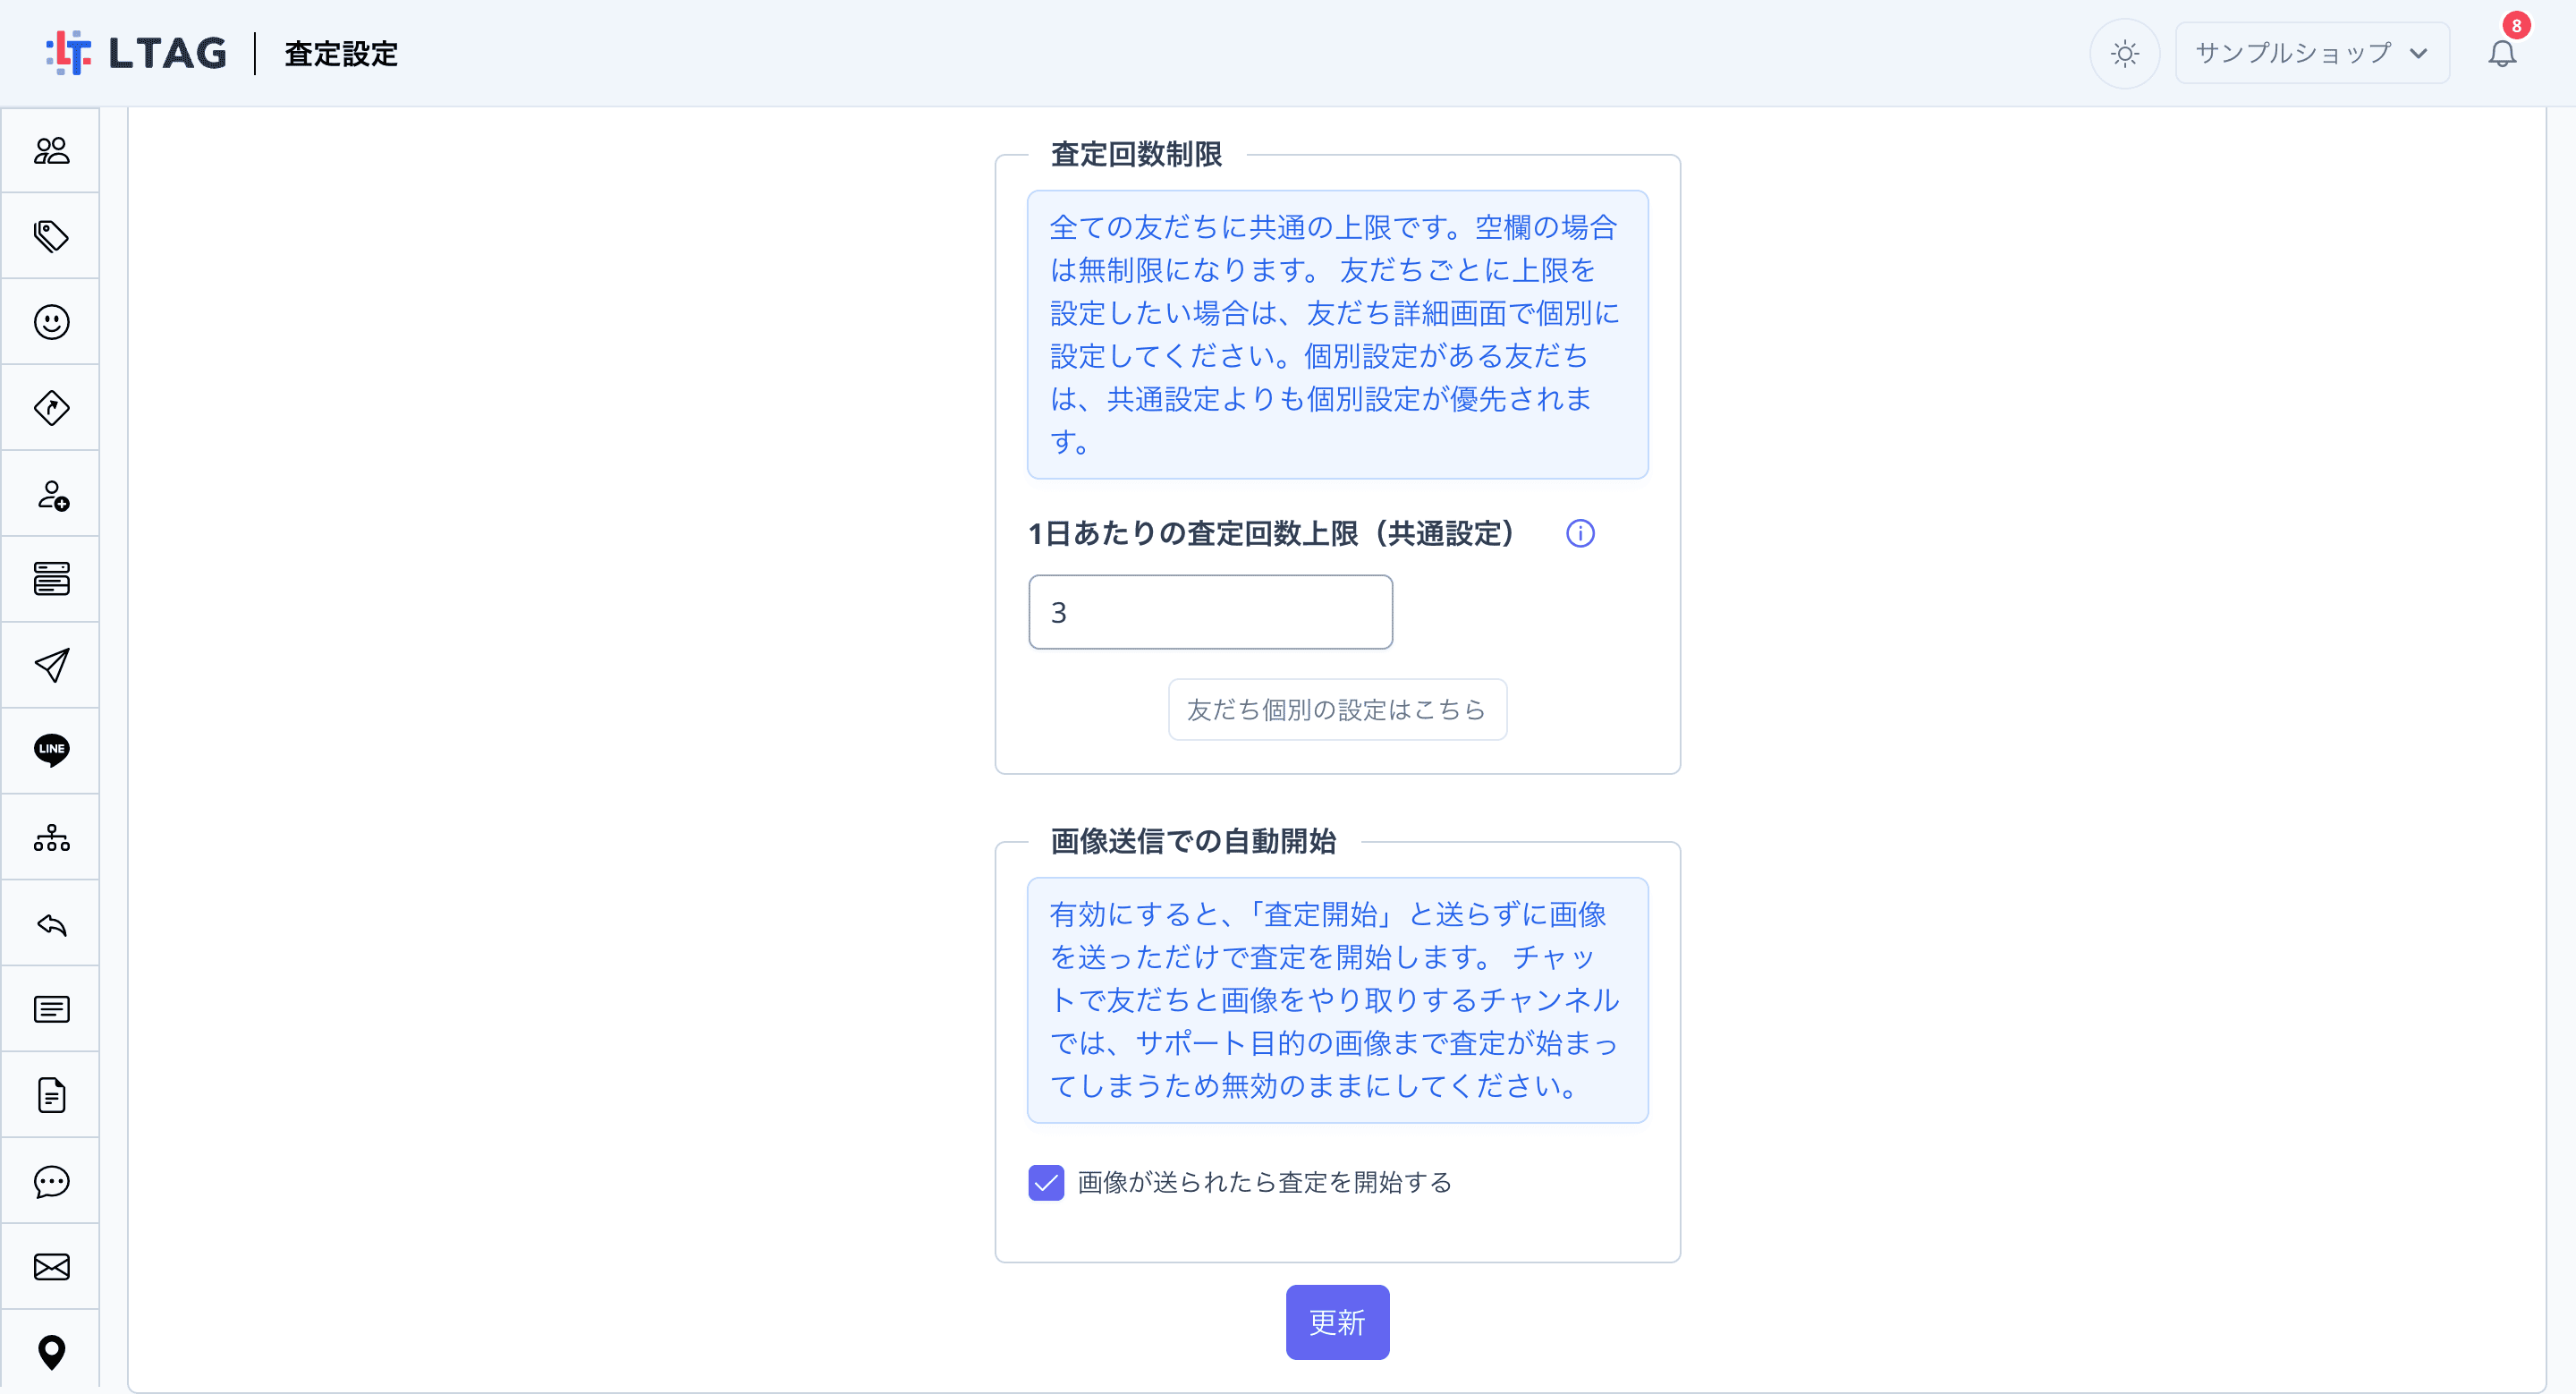This screenshot has height=1394, width=2576.
Task: Click the 査定回数制限 section heading
Action: point(1136,154)
